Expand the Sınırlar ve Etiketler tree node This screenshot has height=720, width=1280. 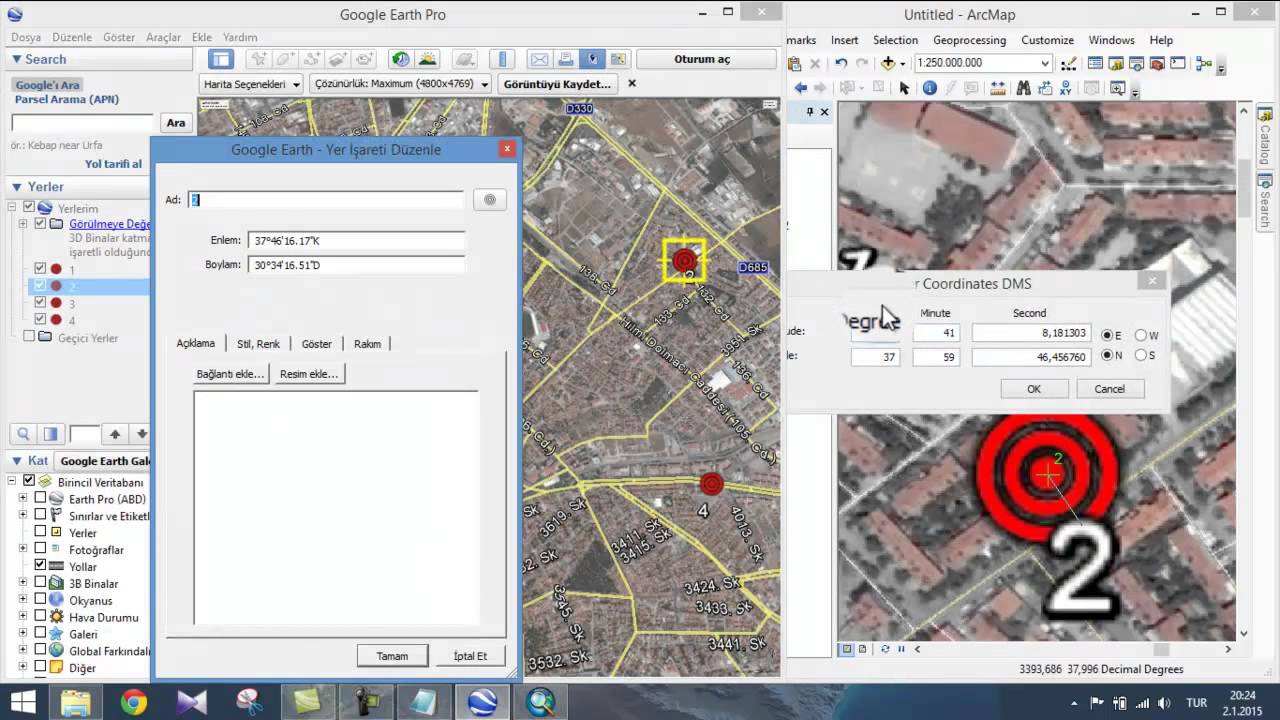23,515
